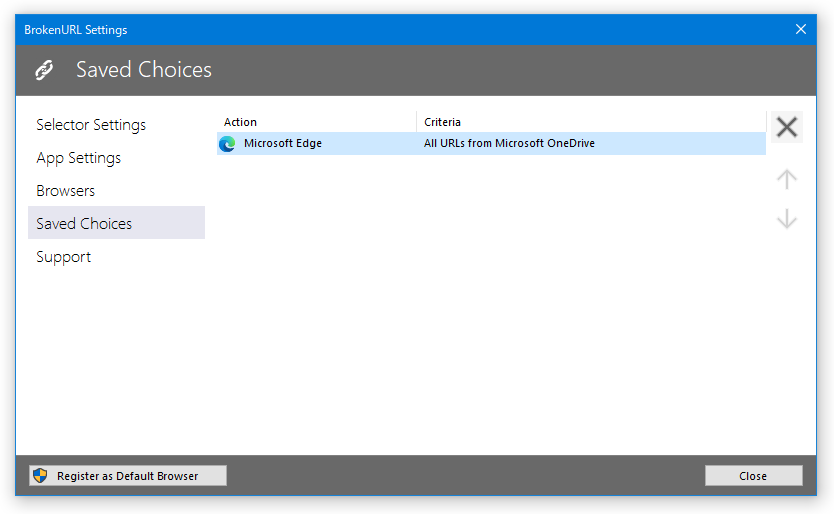834x514 pixels.
Task: Click the Close button at the bottom
Action: [x=754, y=476]
